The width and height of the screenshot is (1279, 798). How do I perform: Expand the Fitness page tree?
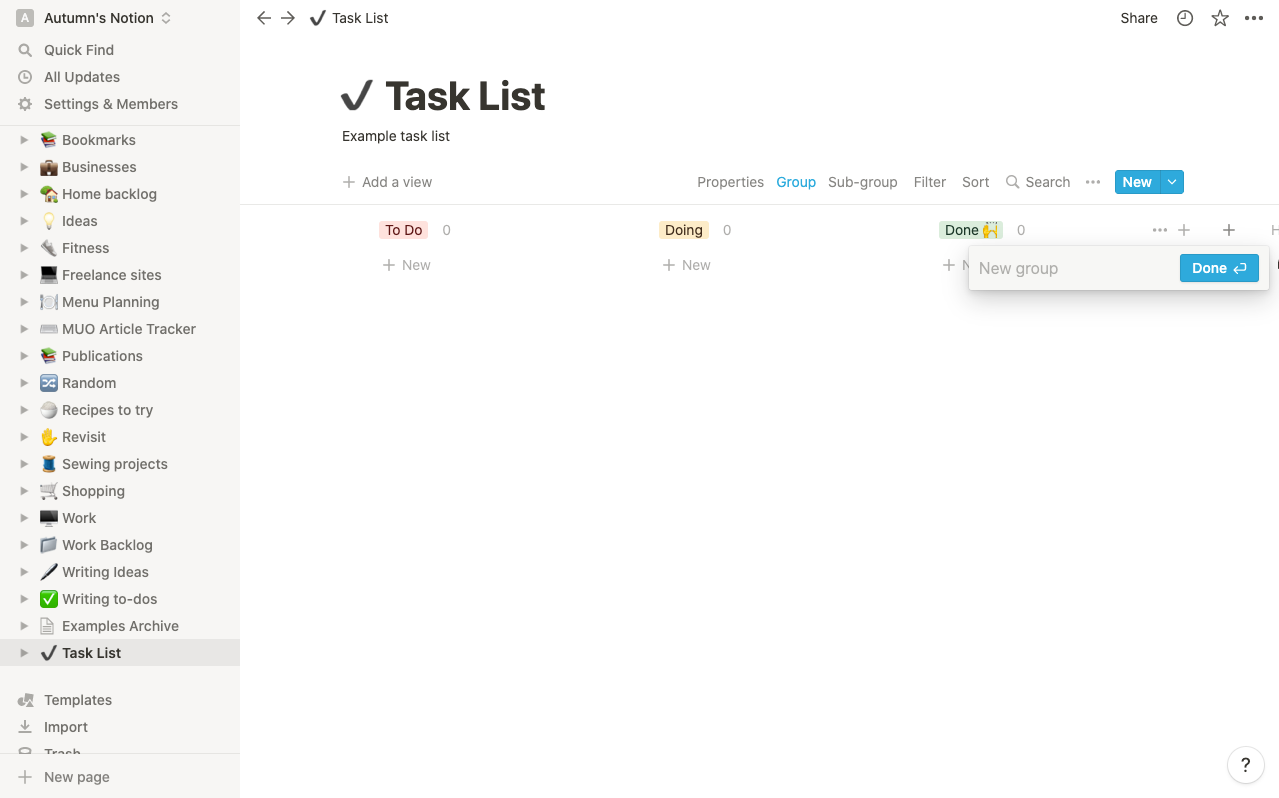coord(25,248)
